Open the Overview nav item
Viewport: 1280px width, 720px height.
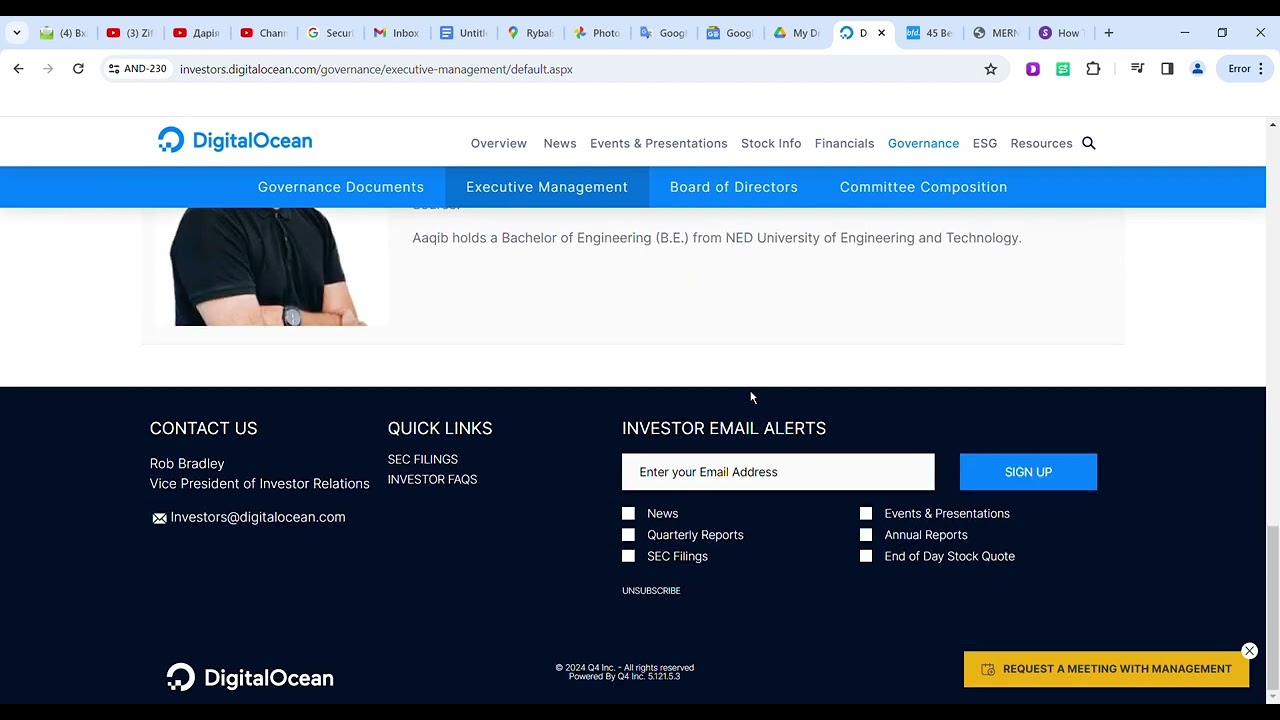pos(499,143)
